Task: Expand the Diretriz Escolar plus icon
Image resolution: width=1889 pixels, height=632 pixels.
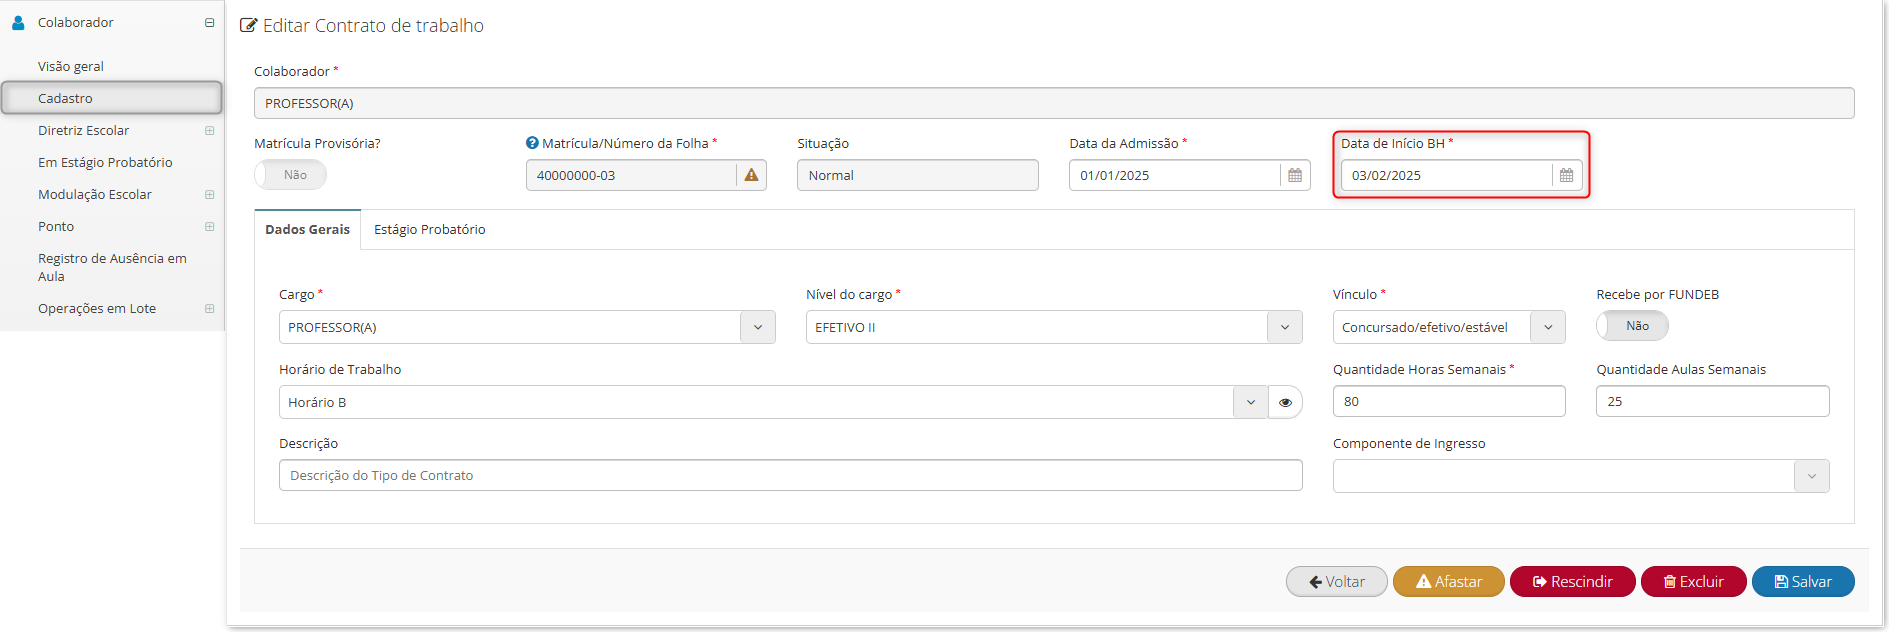Action: pos(209,130)
